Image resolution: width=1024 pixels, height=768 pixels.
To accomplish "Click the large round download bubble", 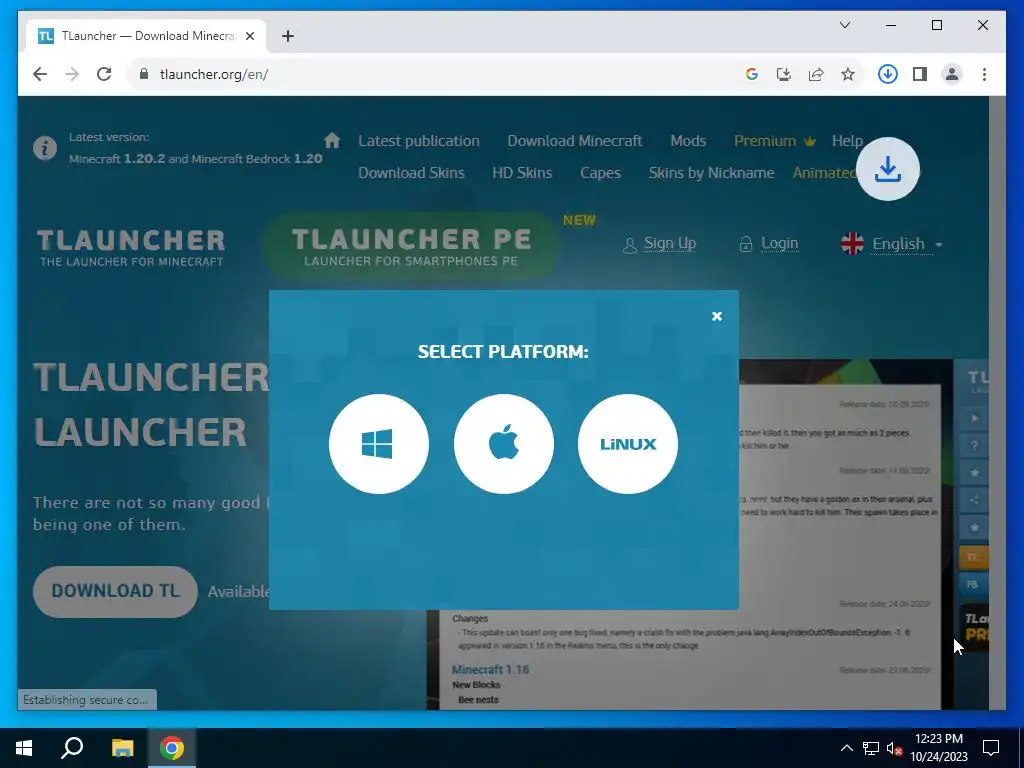I will tap(888, 169).
